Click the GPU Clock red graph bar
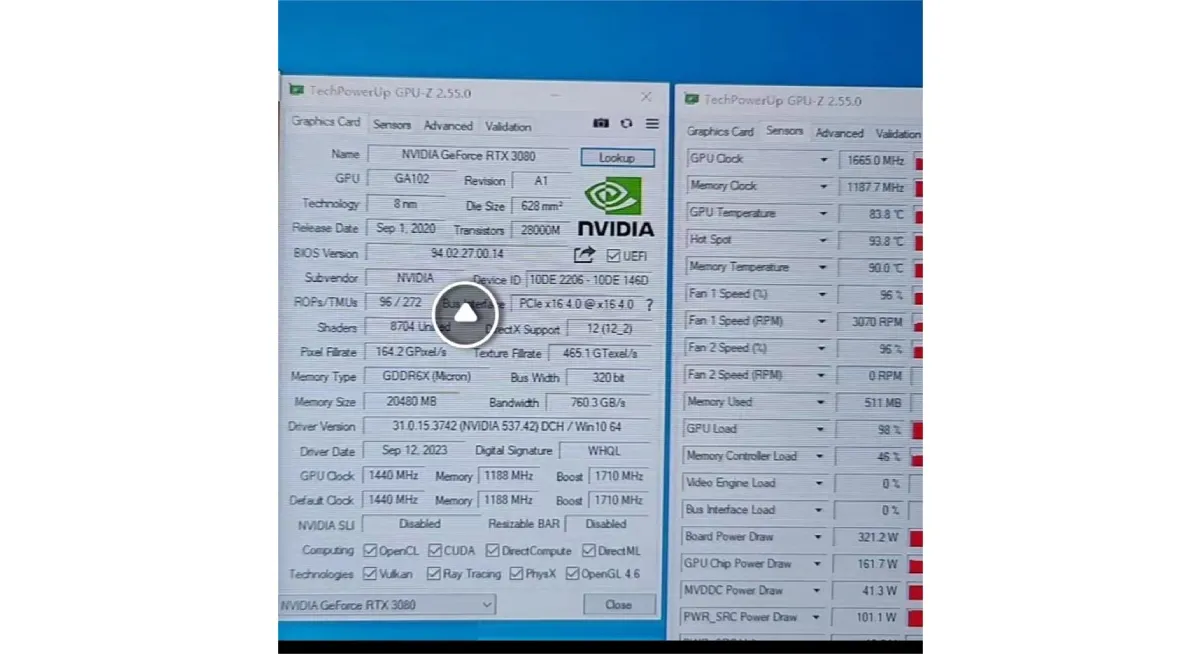This screenshot has width=1200, height=654. point(918,161)
